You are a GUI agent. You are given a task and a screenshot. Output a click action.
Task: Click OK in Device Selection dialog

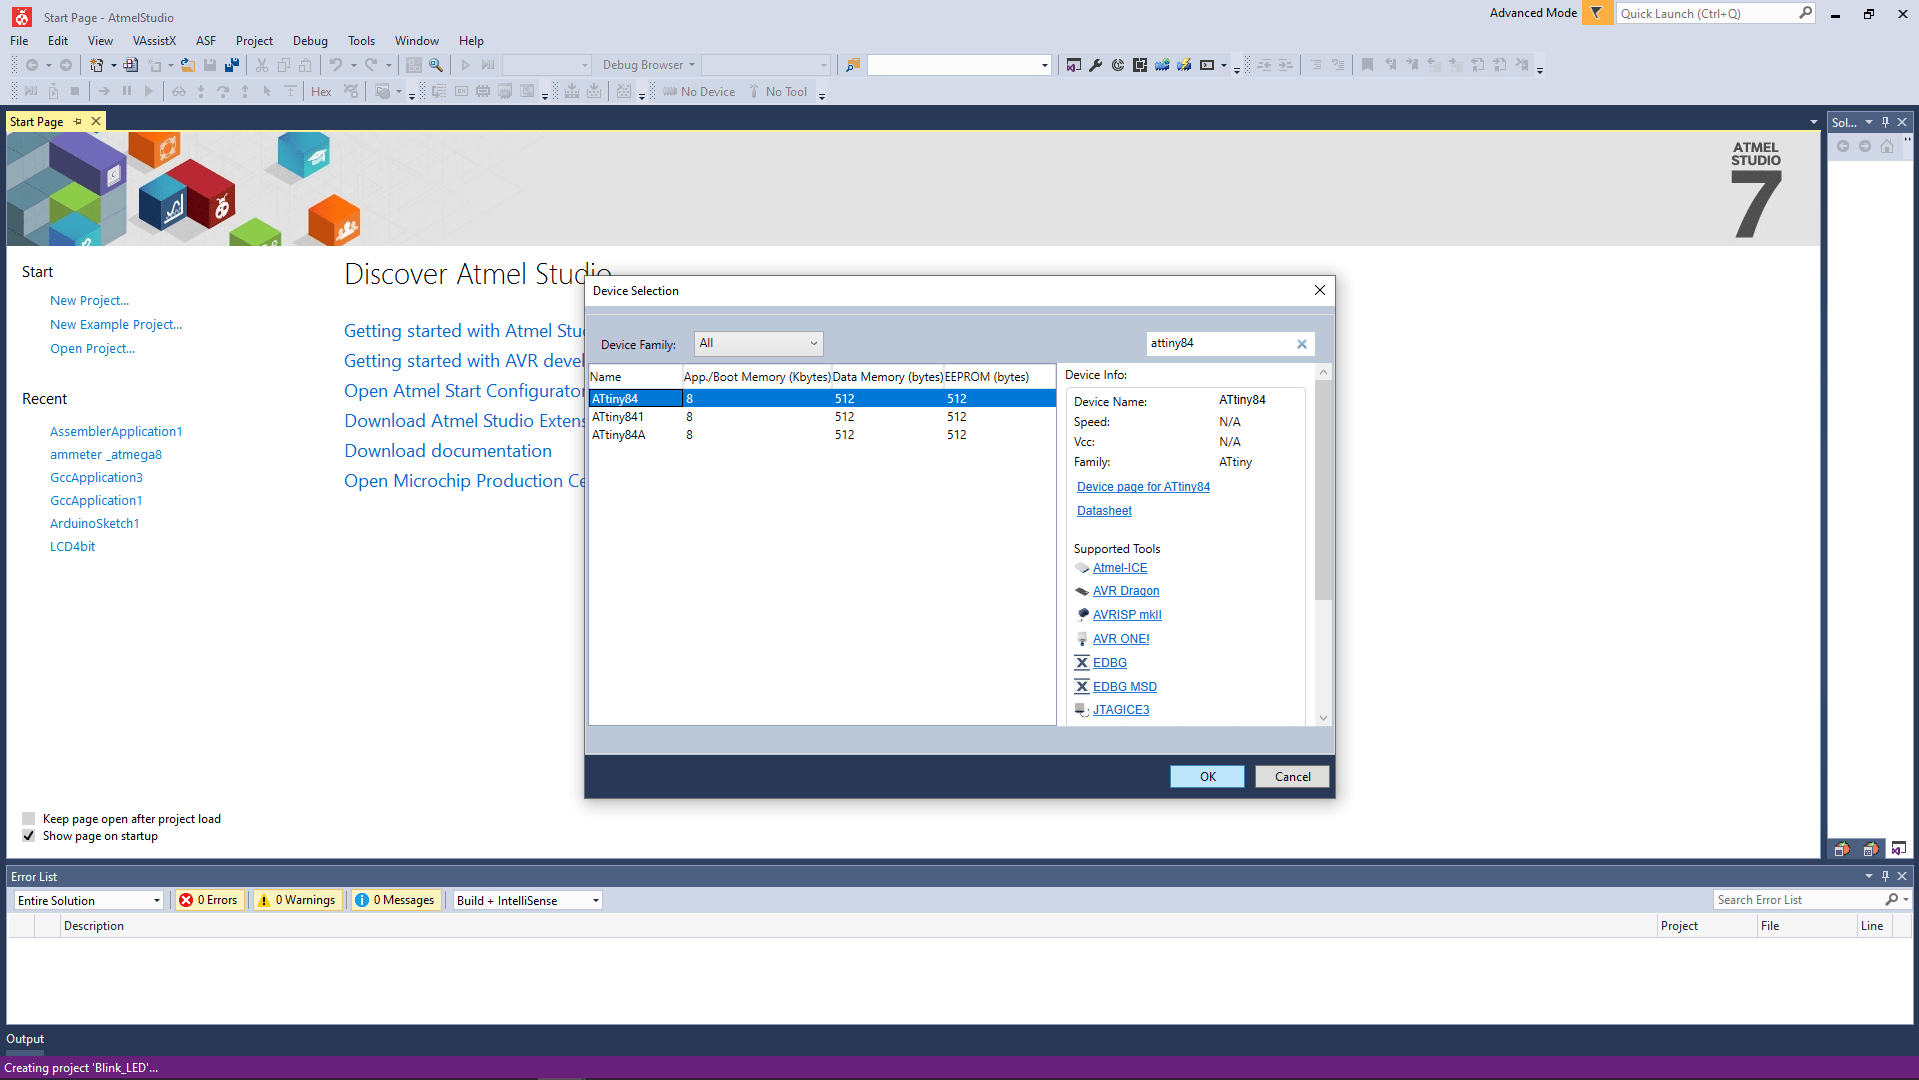tap(1207, 777)
